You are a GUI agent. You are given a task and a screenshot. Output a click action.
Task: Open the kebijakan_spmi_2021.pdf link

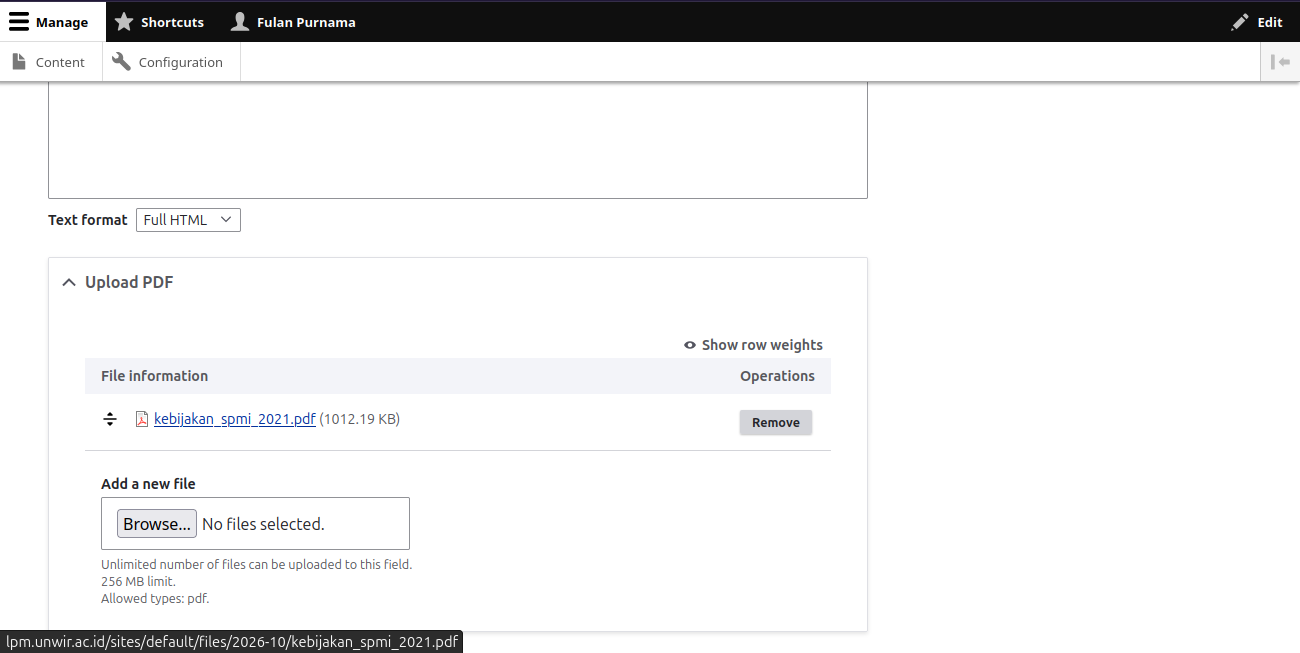tap(235, 419)
